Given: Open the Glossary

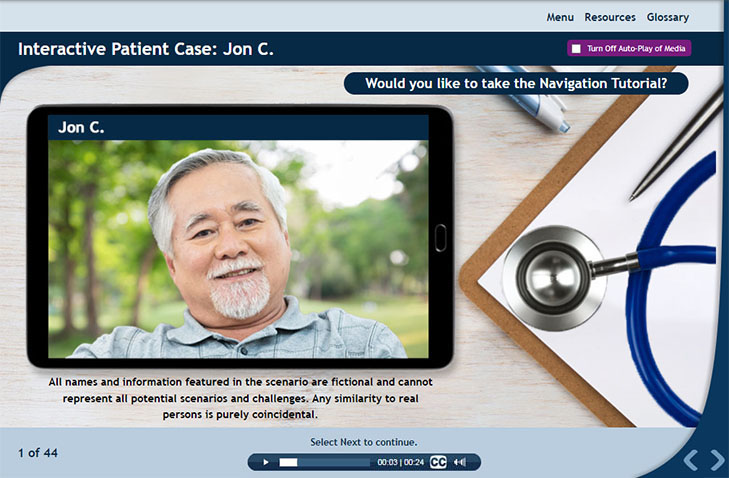Looking at the screenshot, I should click(x=668, y=17).
